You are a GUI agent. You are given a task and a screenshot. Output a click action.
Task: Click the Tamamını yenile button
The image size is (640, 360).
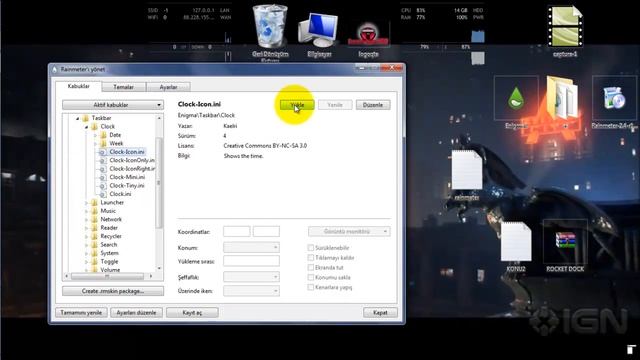tap(81, 313)
